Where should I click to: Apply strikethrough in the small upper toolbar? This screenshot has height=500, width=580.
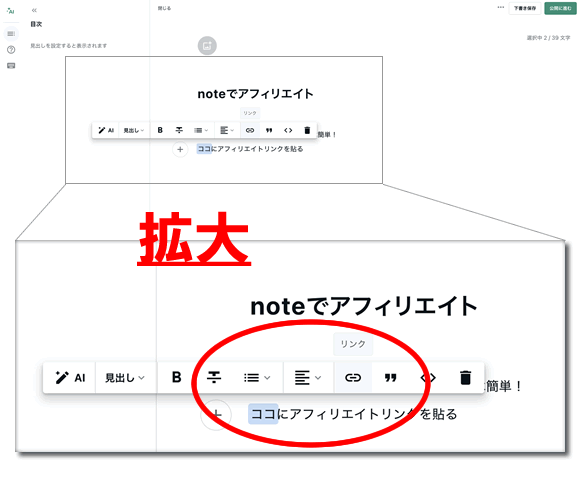179,130
